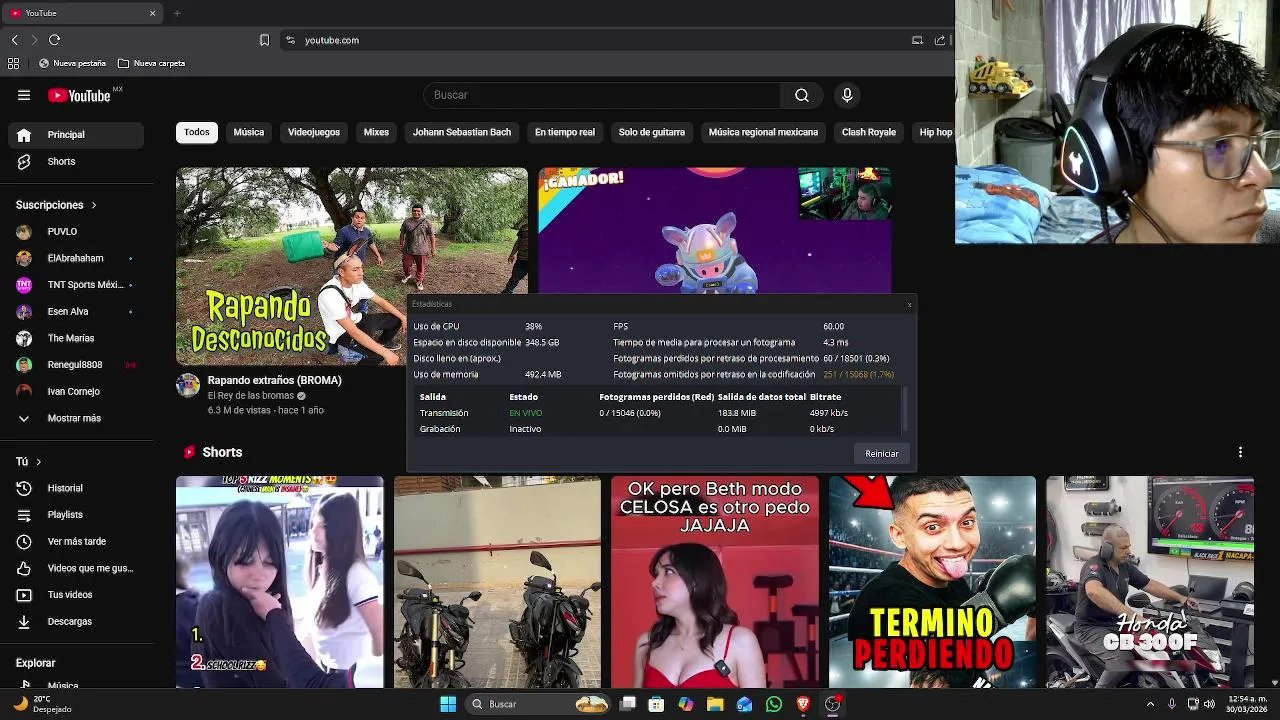Screen dimensions: 1280x720
Task: Open Honda CB 300F short thumbnail
Action: (x=1150, y=582)
